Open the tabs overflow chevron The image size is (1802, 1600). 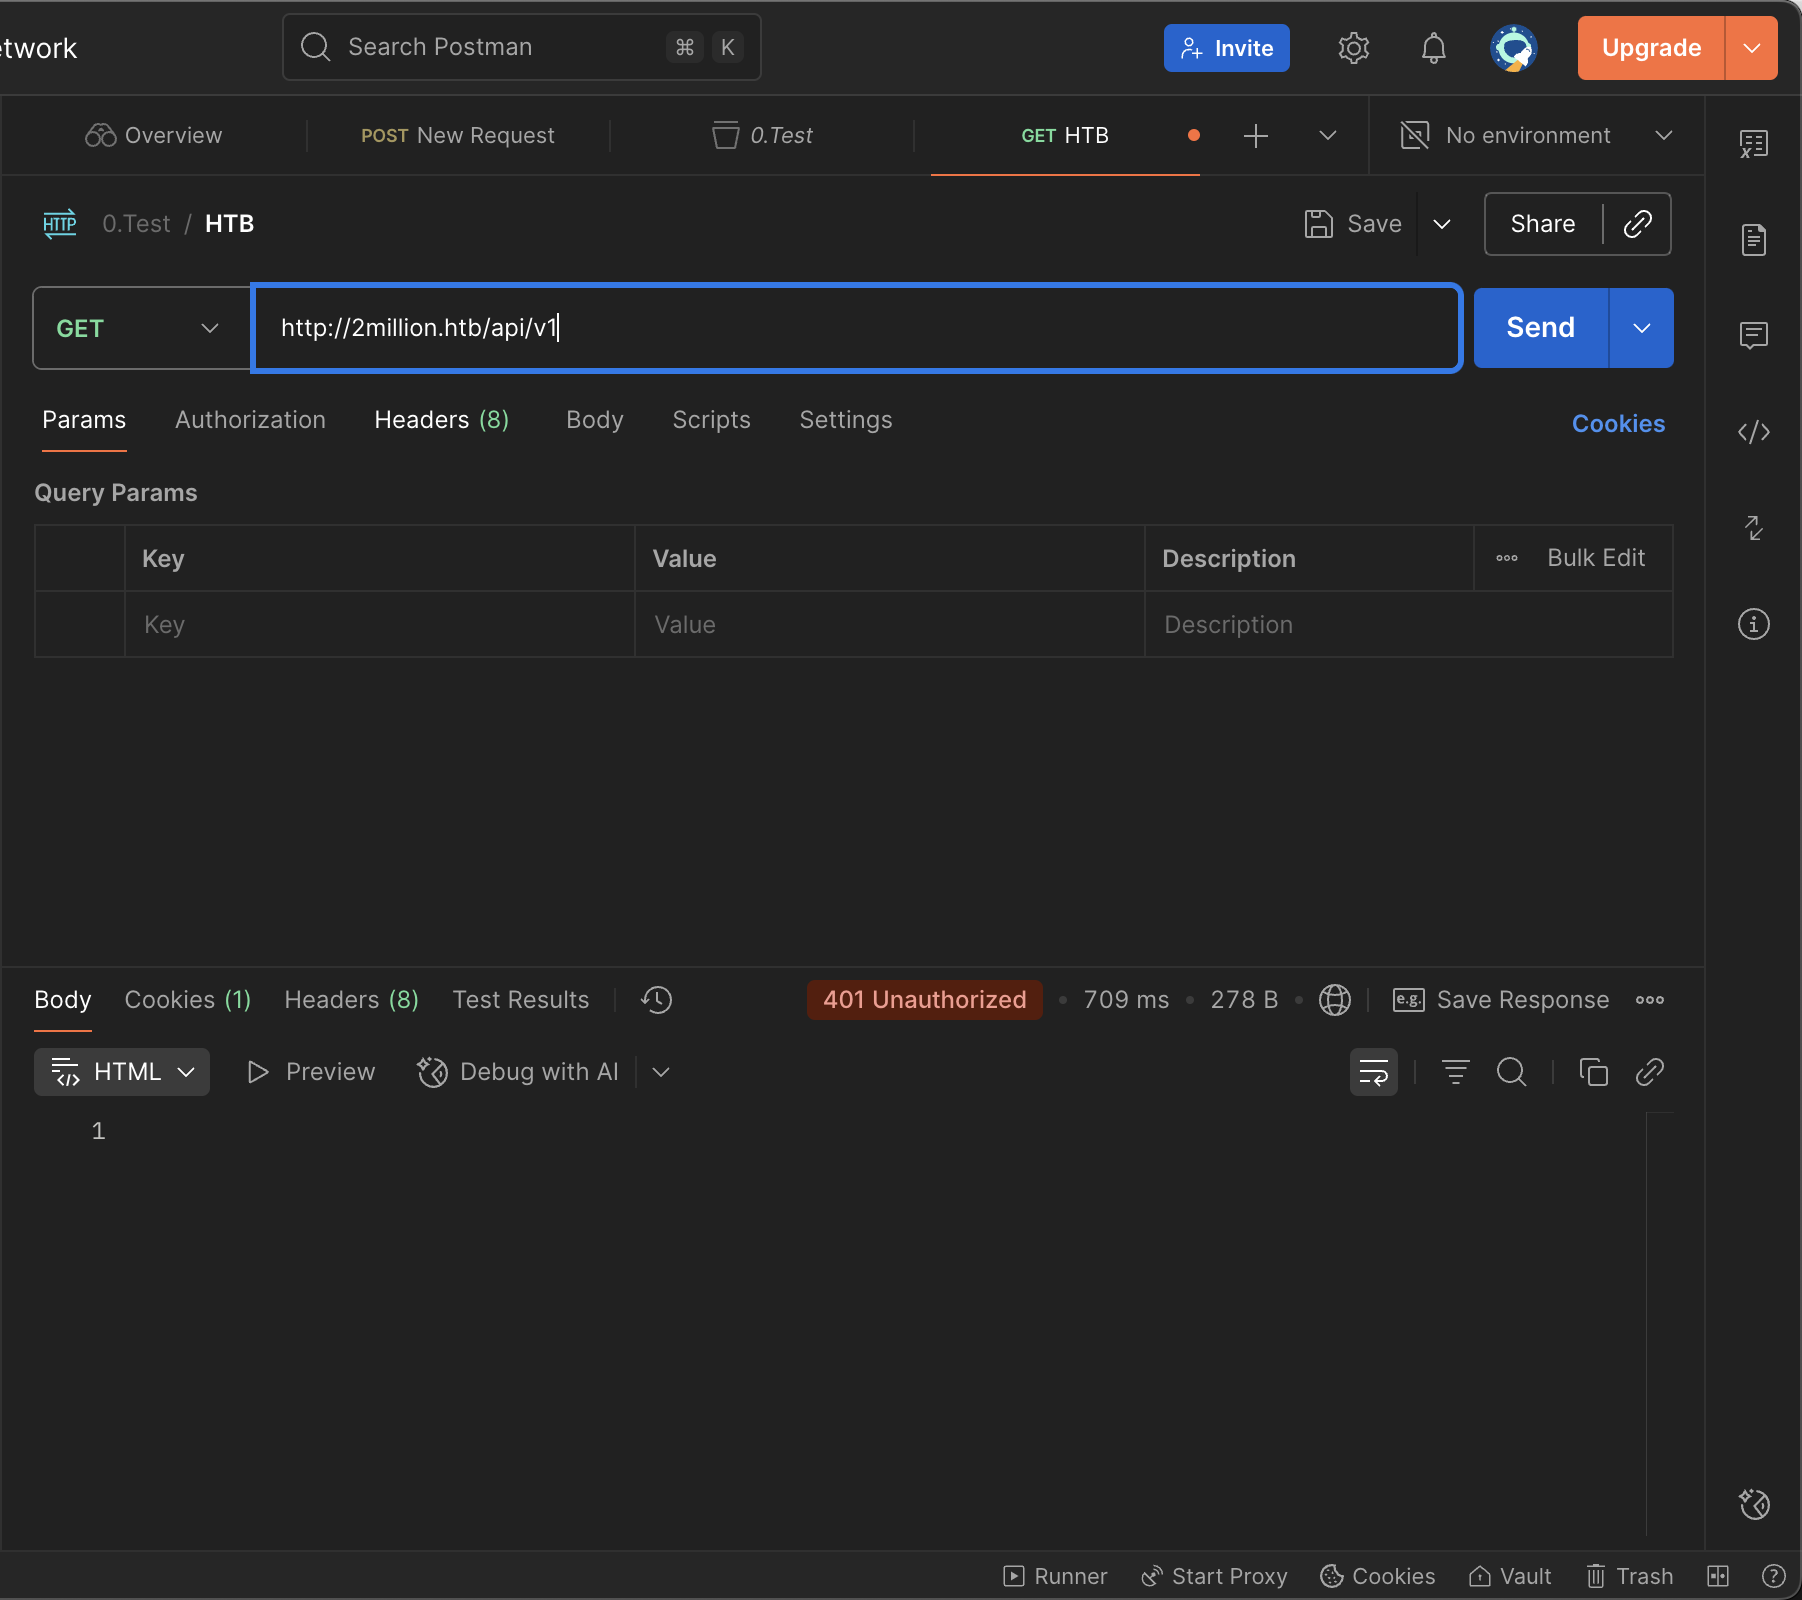point(1328,136)
